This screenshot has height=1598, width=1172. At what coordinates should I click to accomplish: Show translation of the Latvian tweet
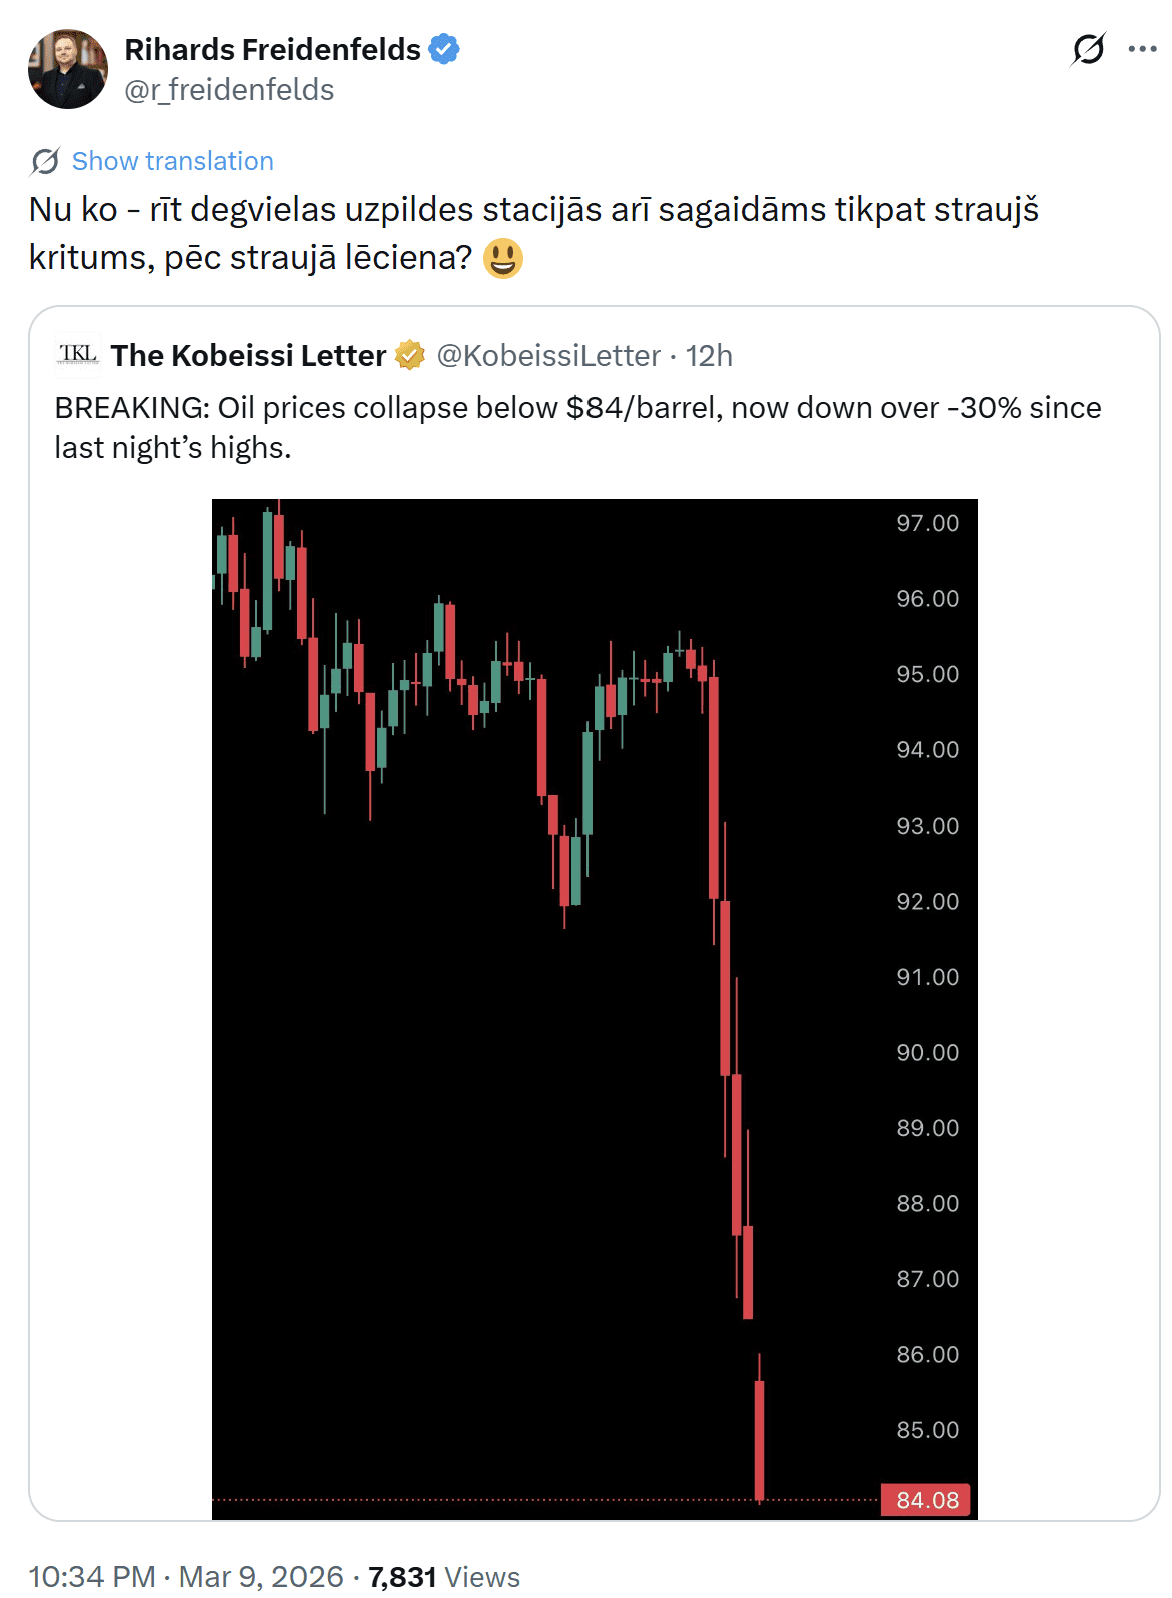tap(172, 161)
